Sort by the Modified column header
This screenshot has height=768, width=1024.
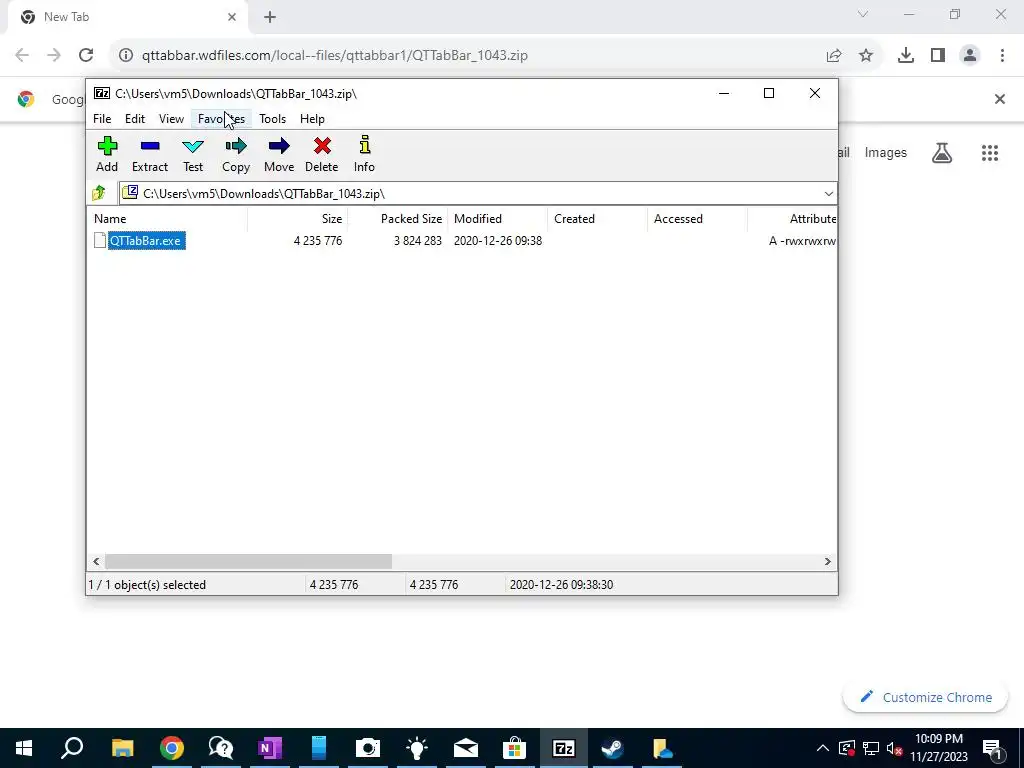[498, 219]
